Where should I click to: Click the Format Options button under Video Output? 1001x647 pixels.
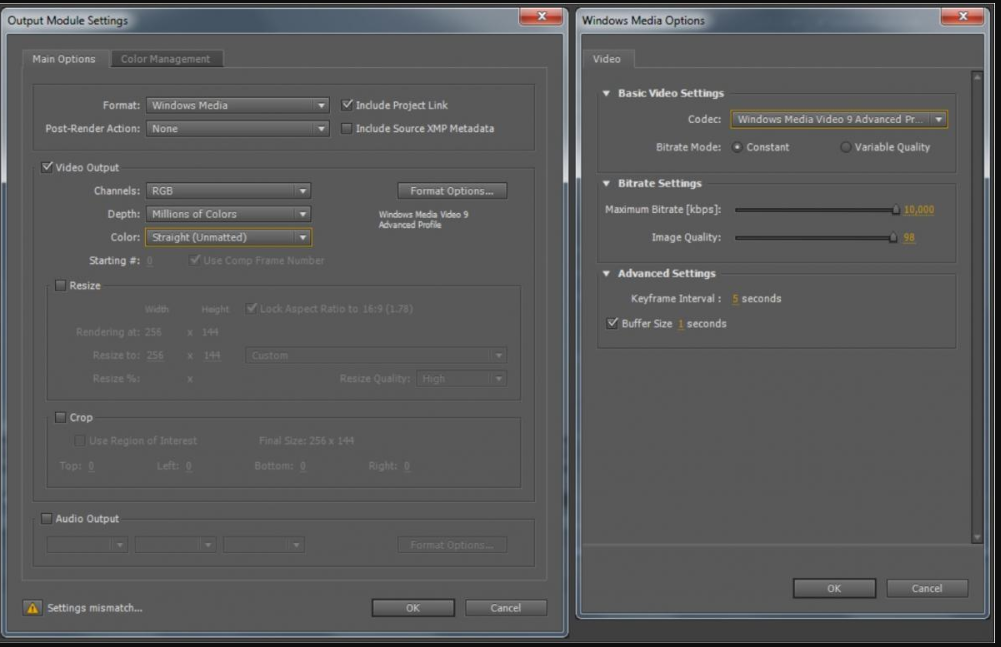(452, 191)
